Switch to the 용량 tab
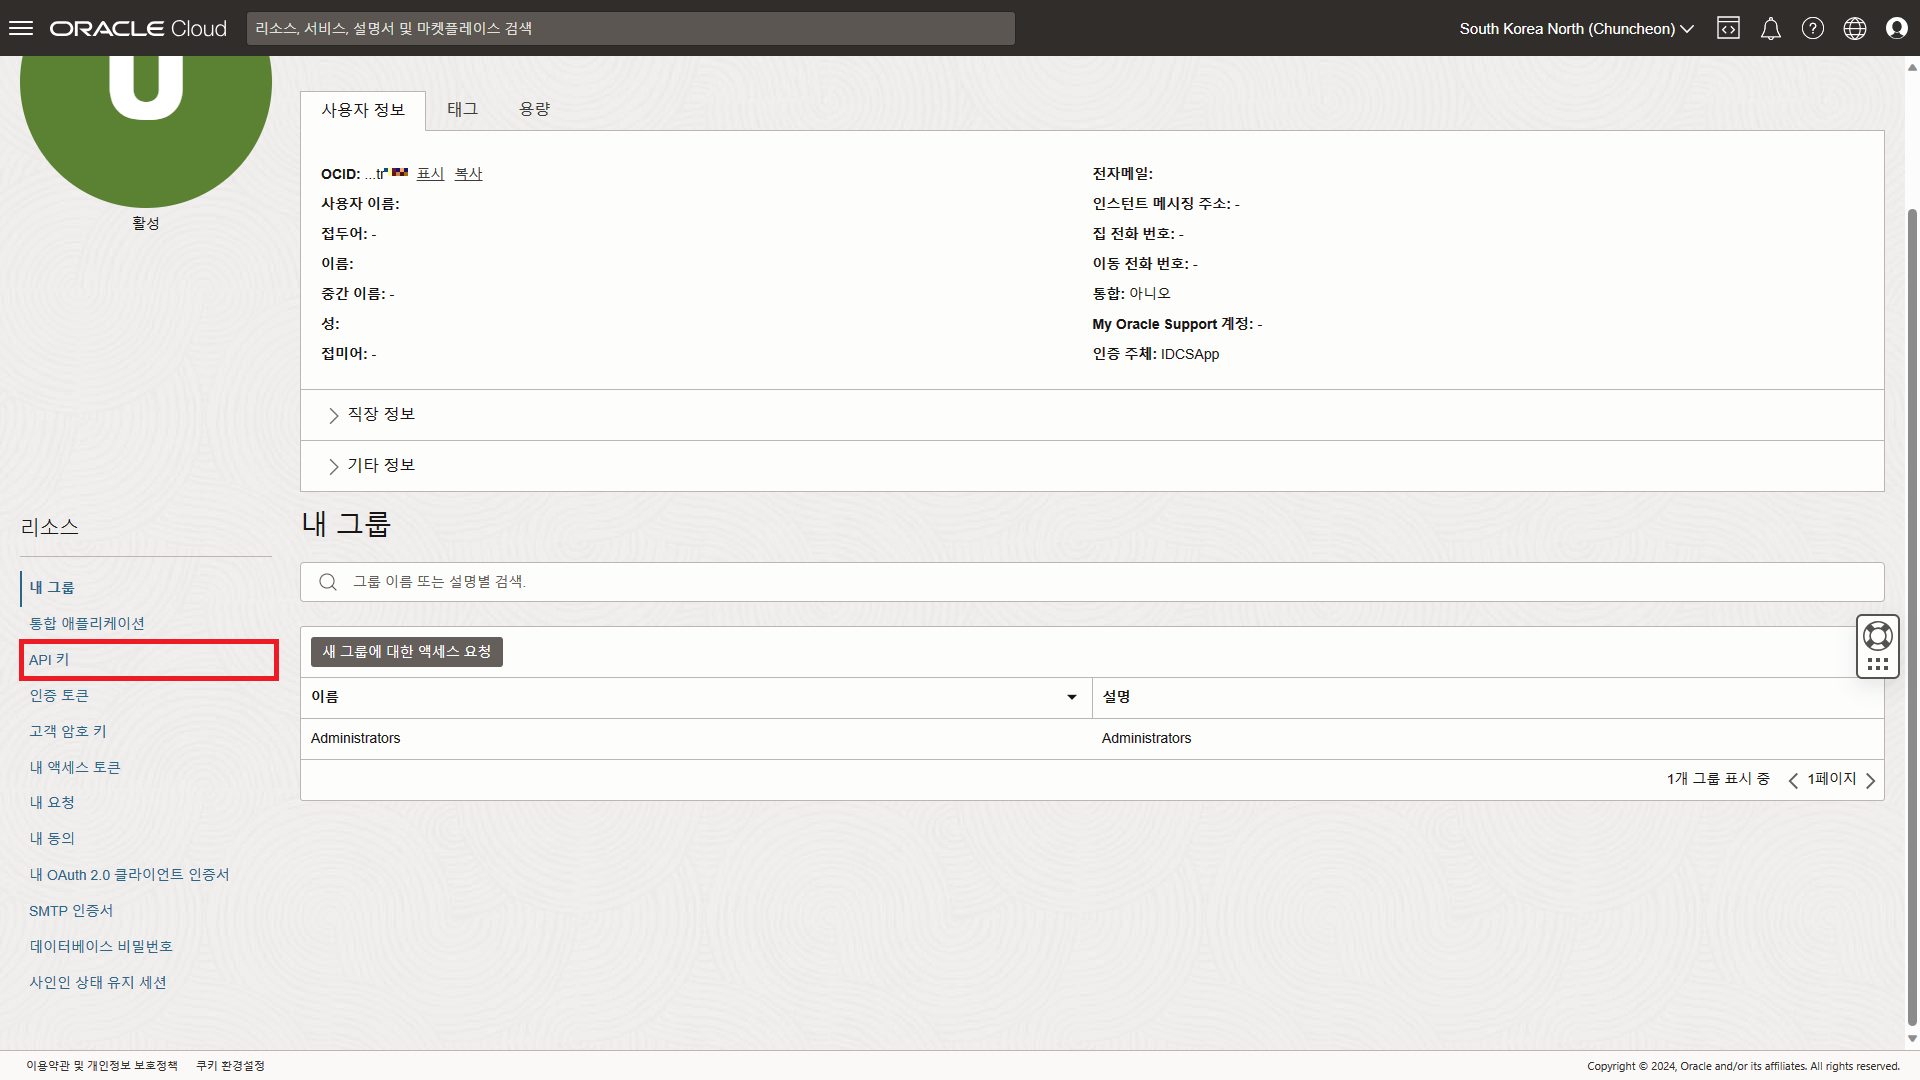This screenshot has height=1080, width=1920. 534,109
